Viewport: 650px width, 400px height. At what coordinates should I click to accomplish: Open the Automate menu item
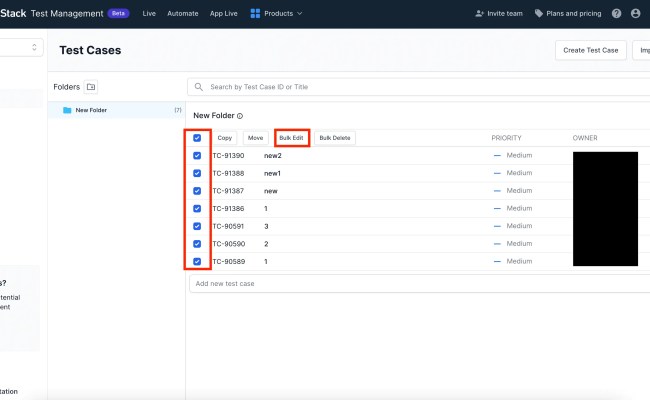pos(183,13)
